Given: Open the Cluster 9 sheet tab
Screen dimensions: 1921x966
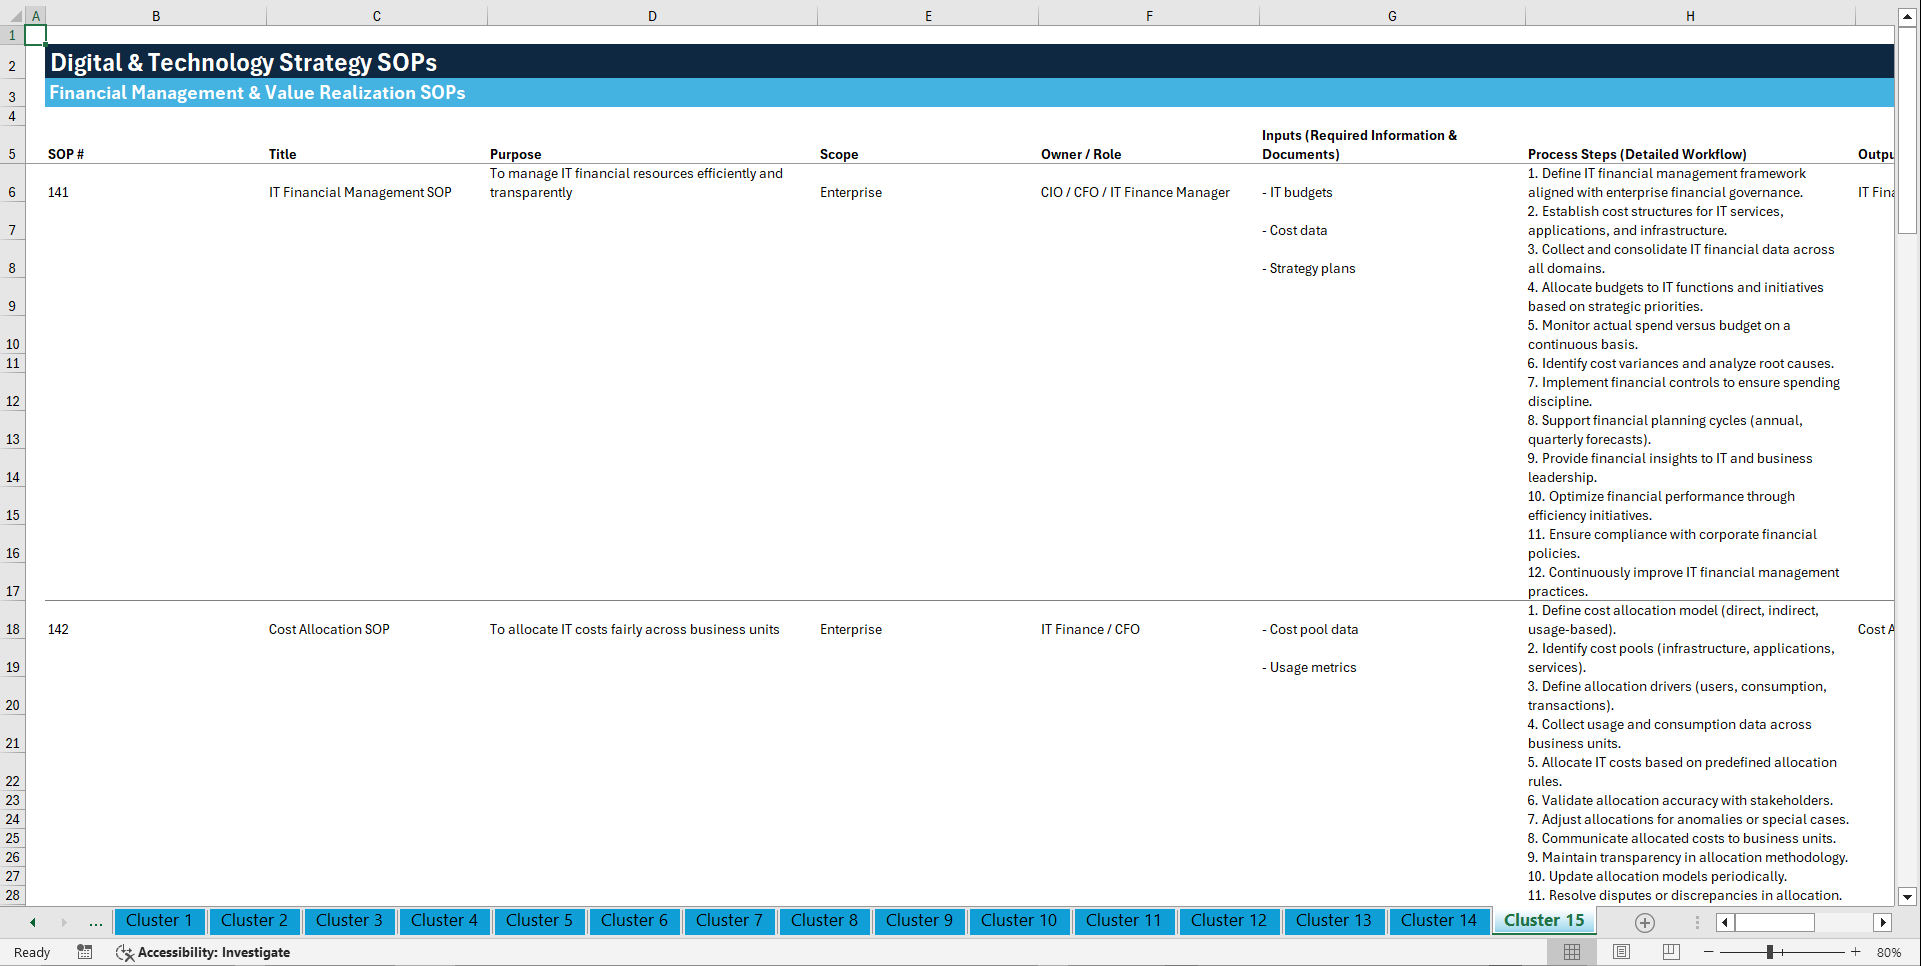Looking at the screenshot, I should coord(919,921).
